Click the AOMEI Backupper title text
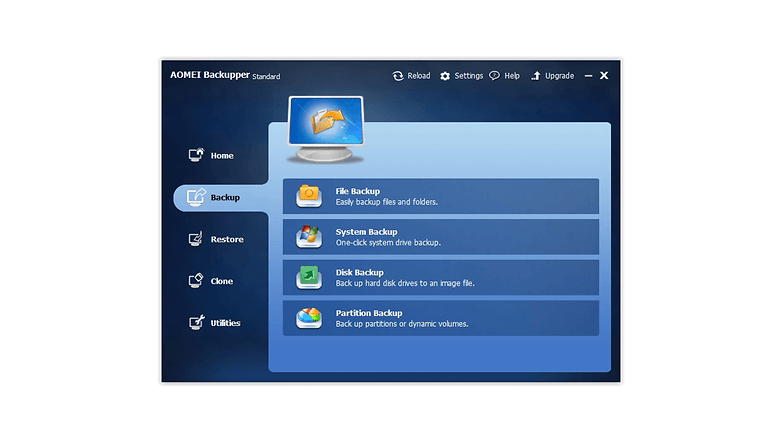 210,75
